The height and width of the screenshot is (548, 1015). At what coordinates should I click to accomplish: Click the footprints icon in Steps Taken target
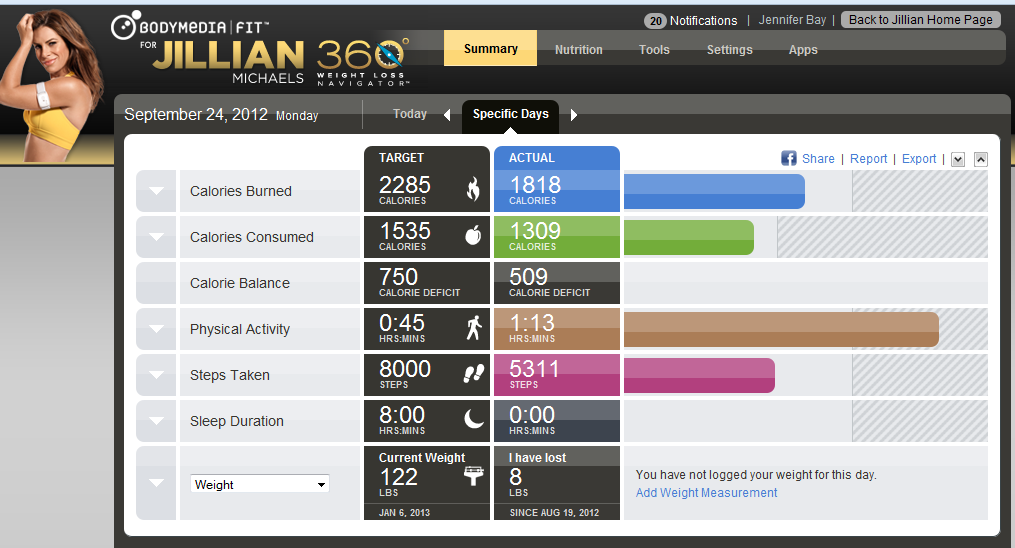(474, 373)
